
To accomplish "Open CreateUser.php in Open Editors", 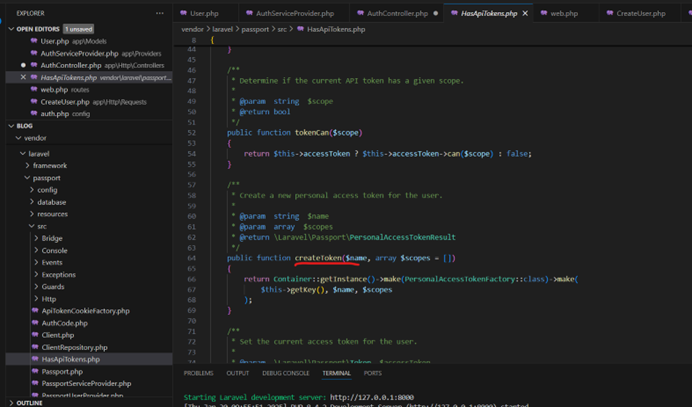I will [89, 102].
